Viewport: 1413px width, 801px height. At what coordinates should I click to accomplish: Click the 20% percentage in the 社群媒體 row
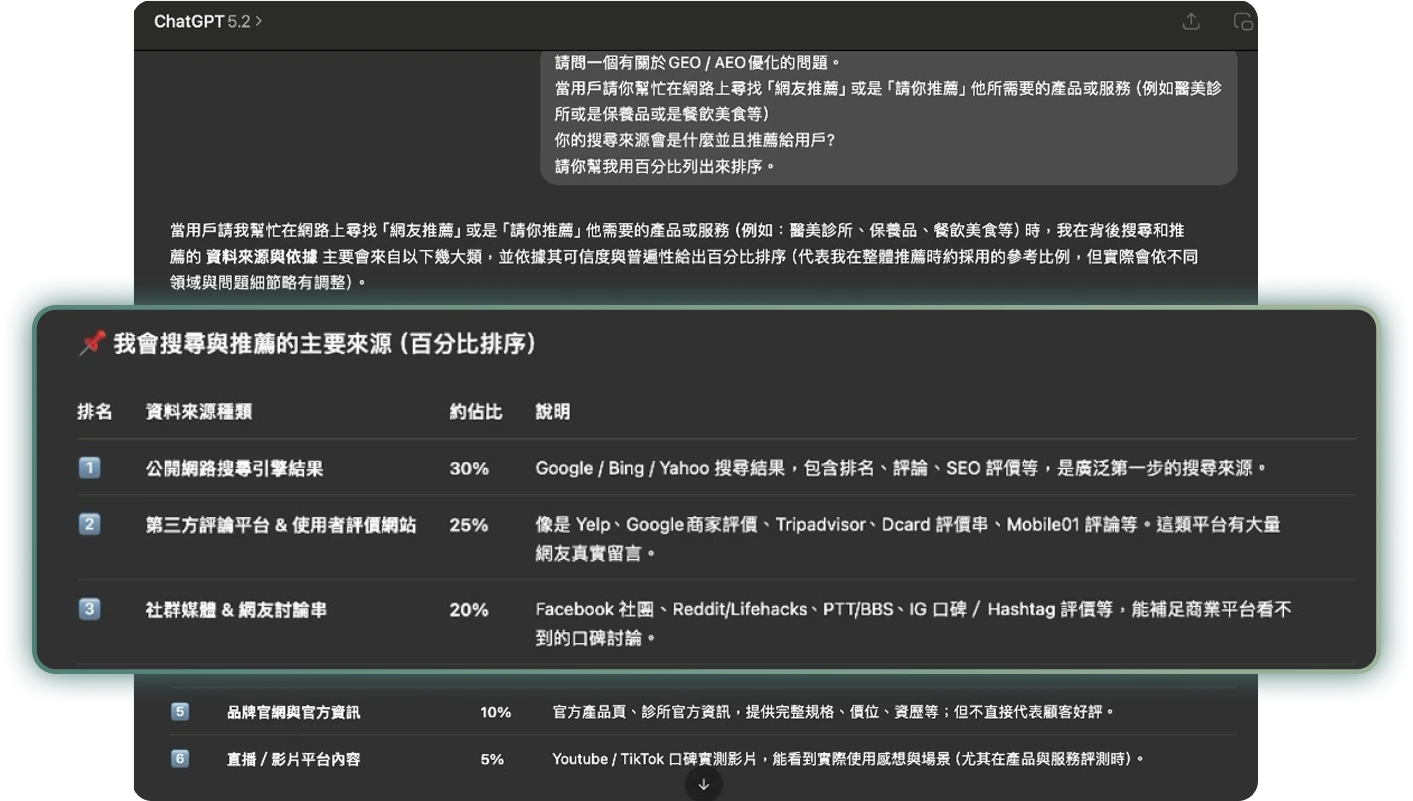tap(468, 608)
